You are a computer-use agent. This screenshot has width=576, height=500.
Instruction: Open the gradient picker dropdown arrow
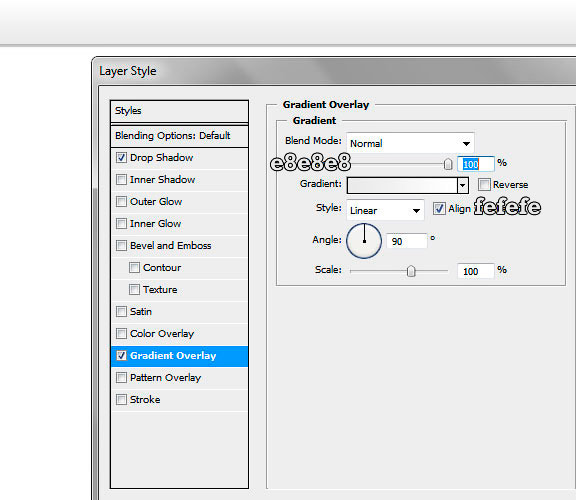(463, 186)
